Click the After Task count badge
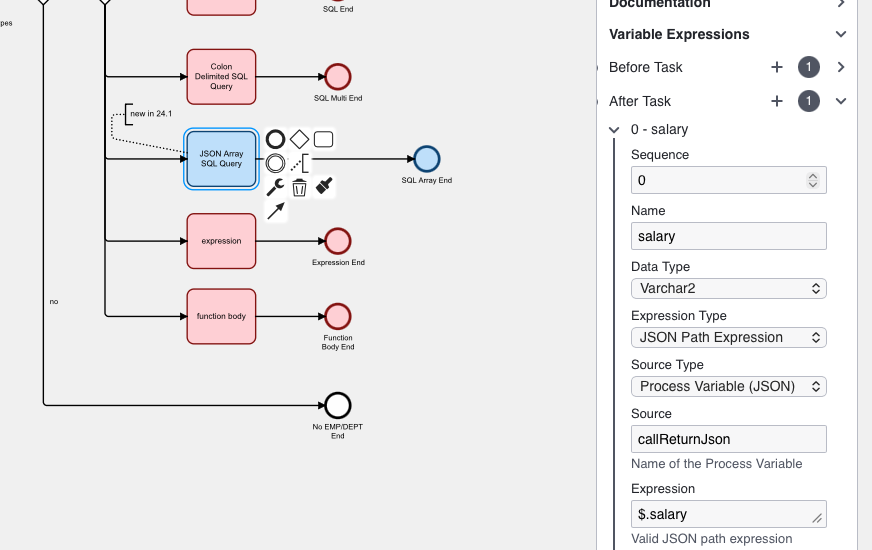Viewport: 872px width, 550px height. click(809, 101)
